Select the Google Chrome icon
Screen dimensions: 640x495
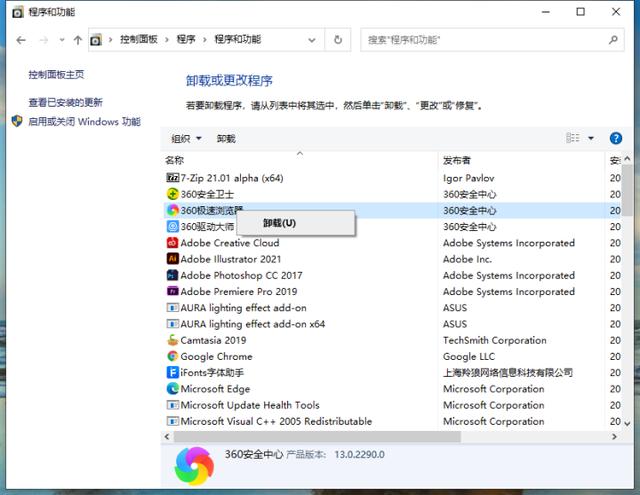tap(172, 356)
